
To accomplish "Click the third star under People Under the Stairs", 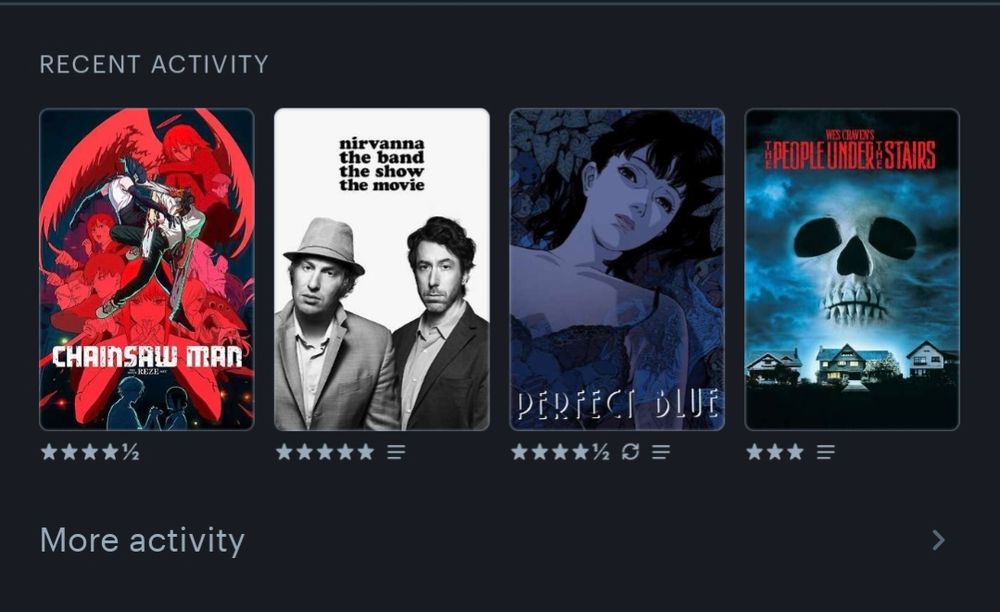I will (x=795, y=452).
